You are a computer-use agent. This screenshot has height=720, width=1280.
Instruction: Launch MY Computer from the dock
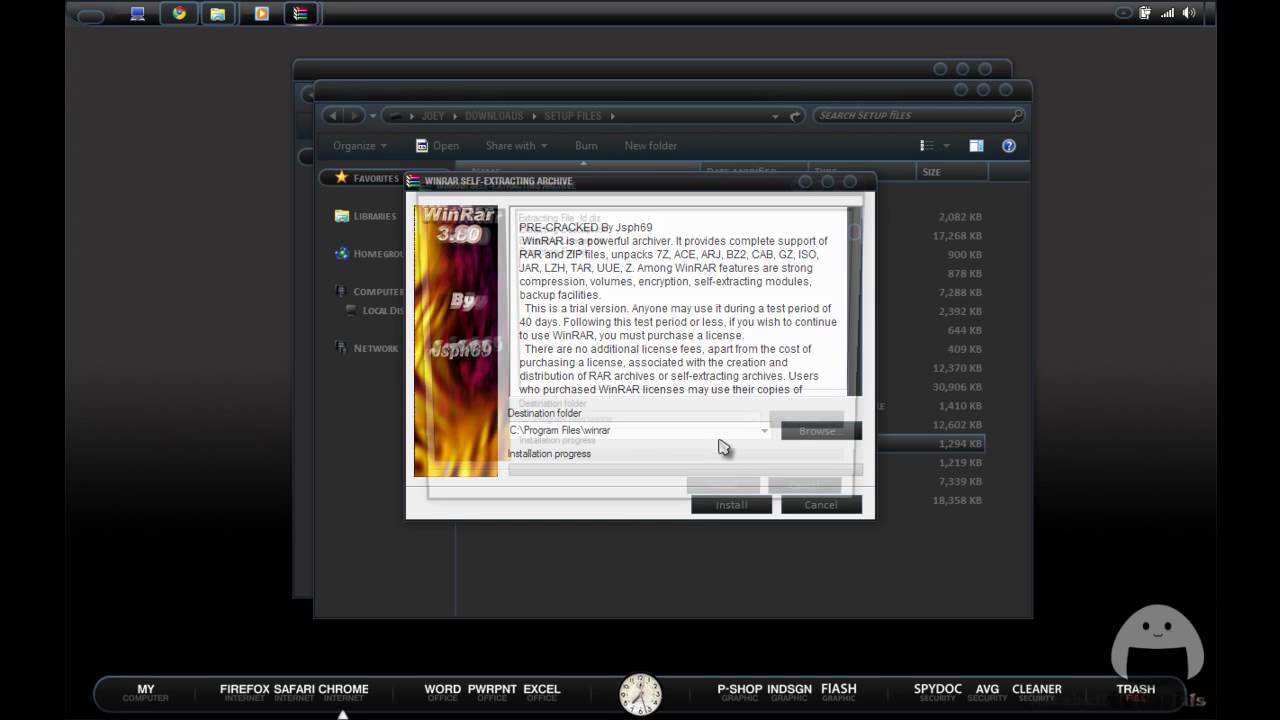[146, 692]
